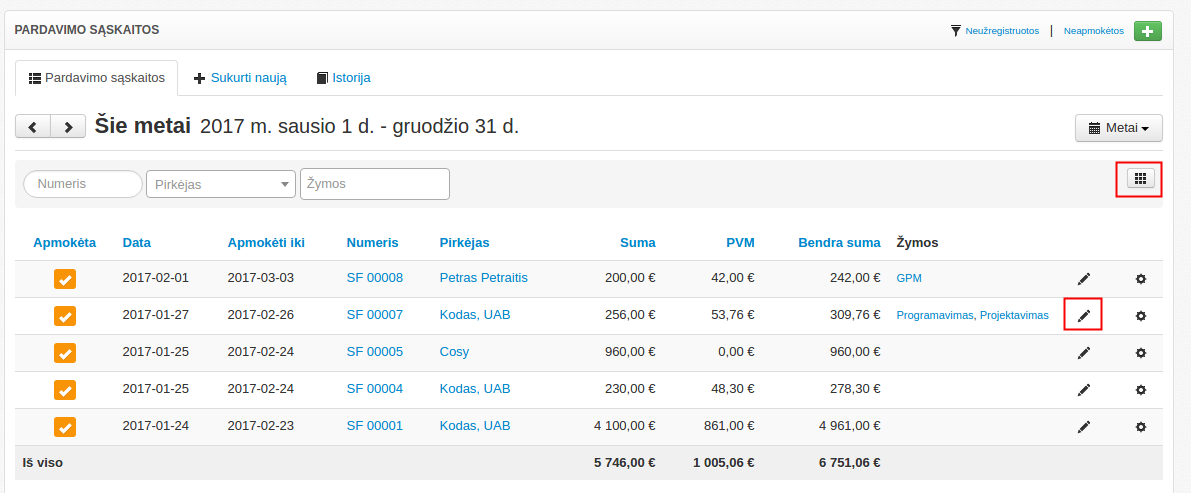The height and width of the screenshot is (493, 1191).
Task: Go to next year with right arrow
Action: coord(68,127)
